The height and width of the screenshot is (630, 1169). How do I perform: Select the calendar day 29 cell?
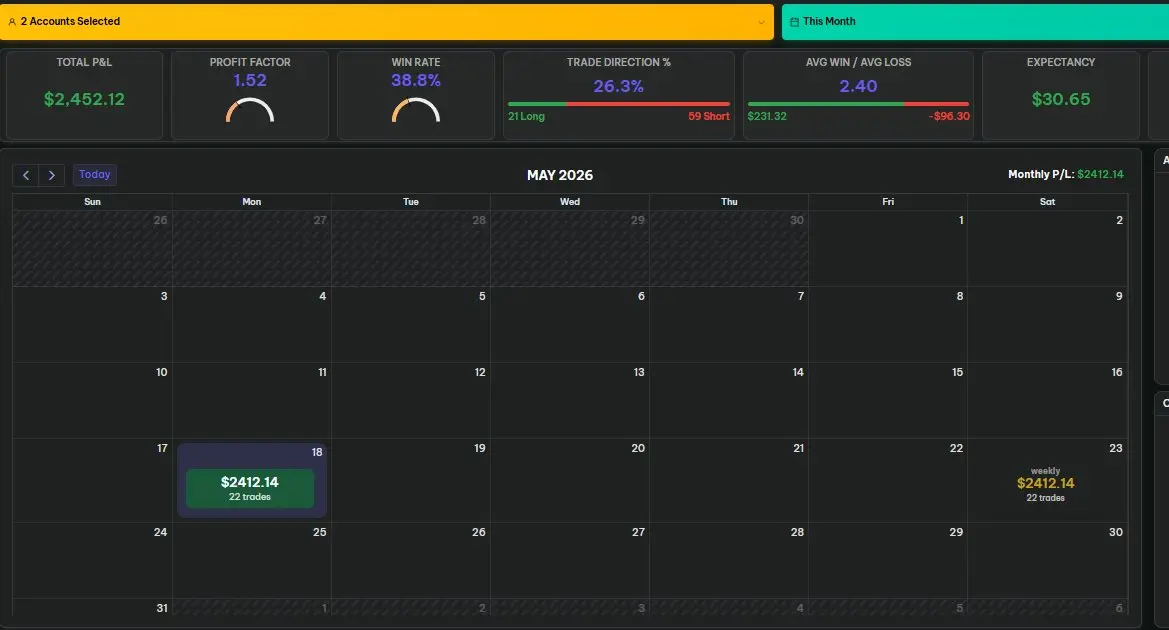(x=888, y=560)
